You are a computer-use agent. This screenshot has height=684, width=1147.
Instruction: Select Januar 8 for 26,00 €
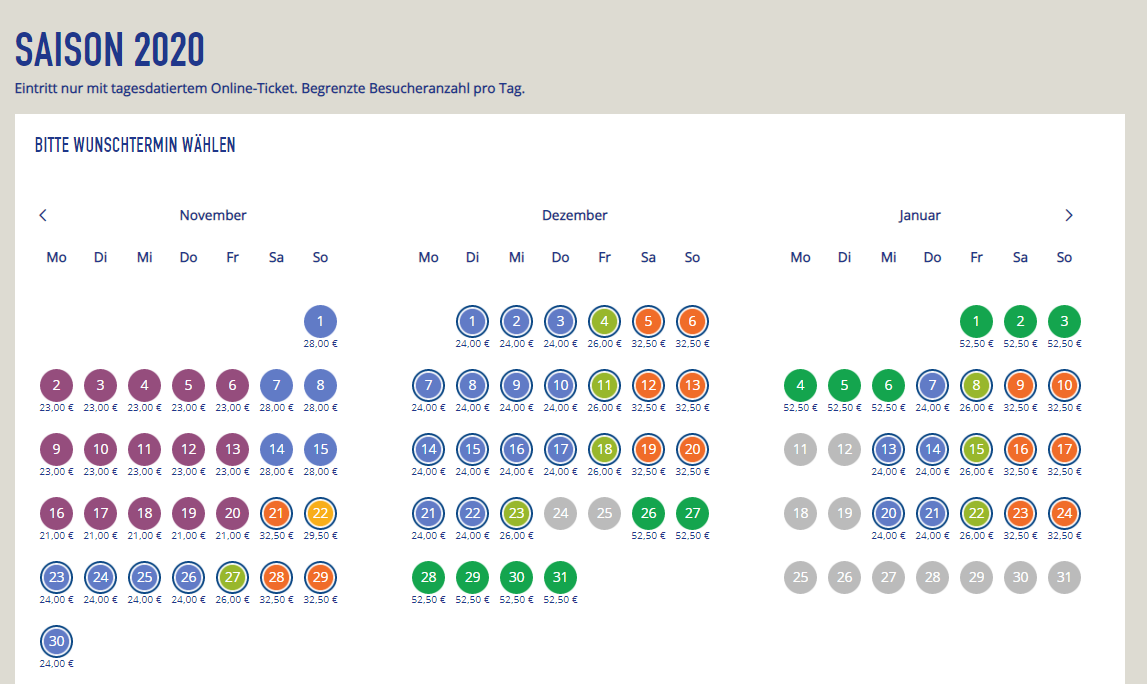tap(977, 385)
